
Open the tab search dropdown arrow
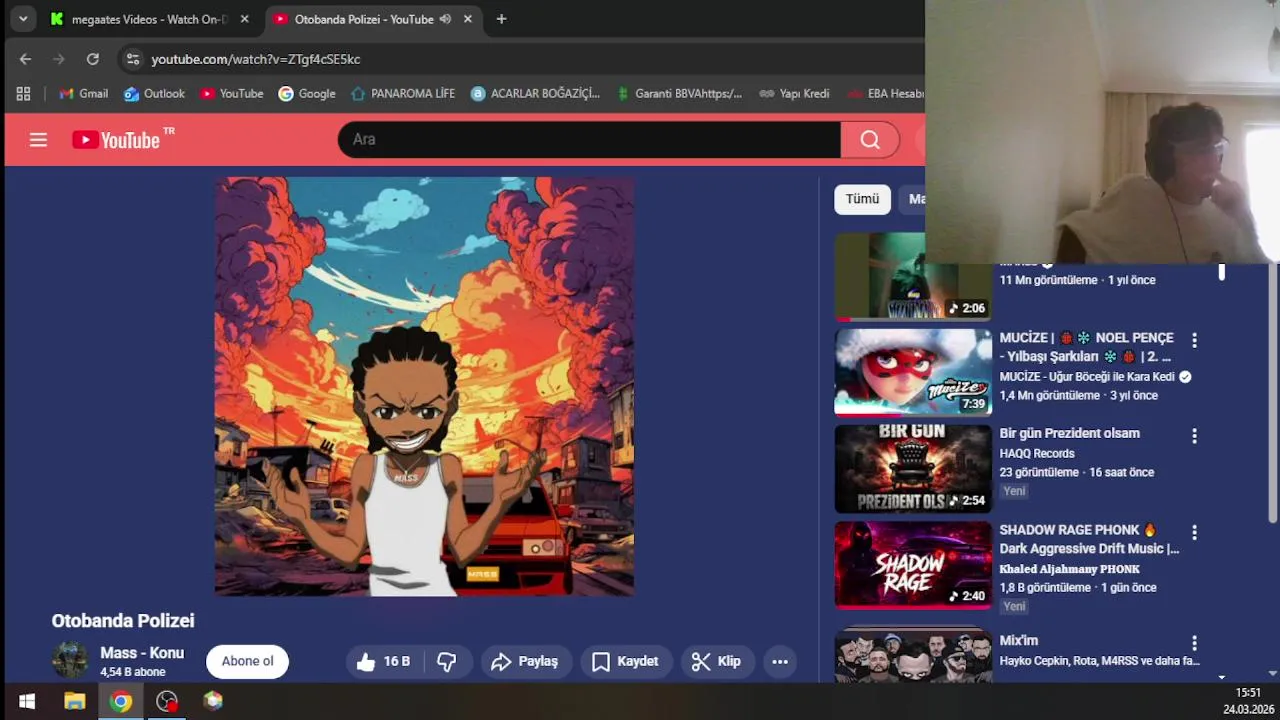[22, 19]
